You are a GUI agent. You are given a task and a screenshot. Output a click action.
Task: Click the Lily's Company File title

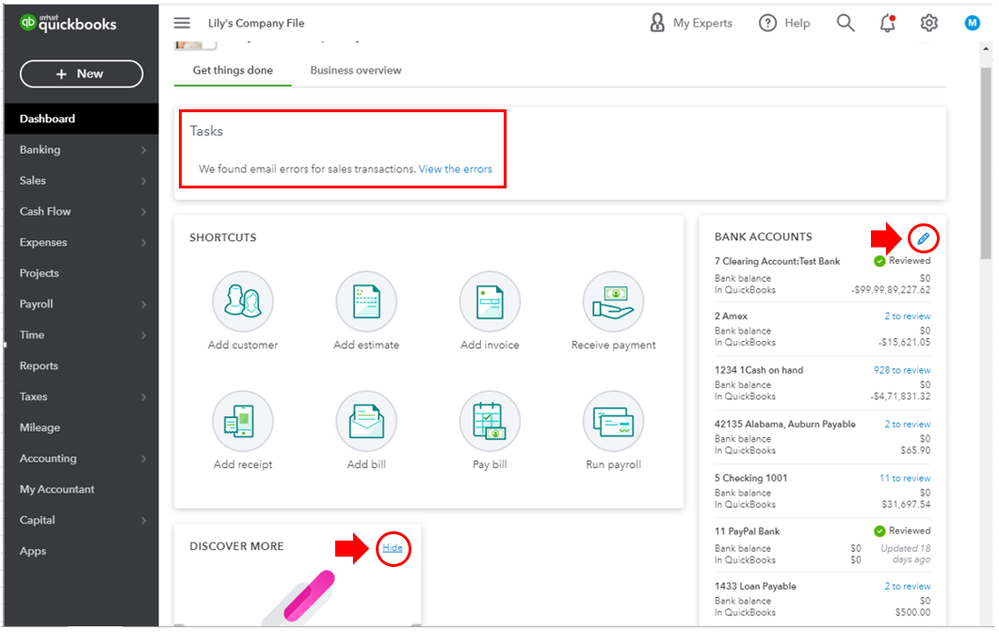tap(256, 23)
